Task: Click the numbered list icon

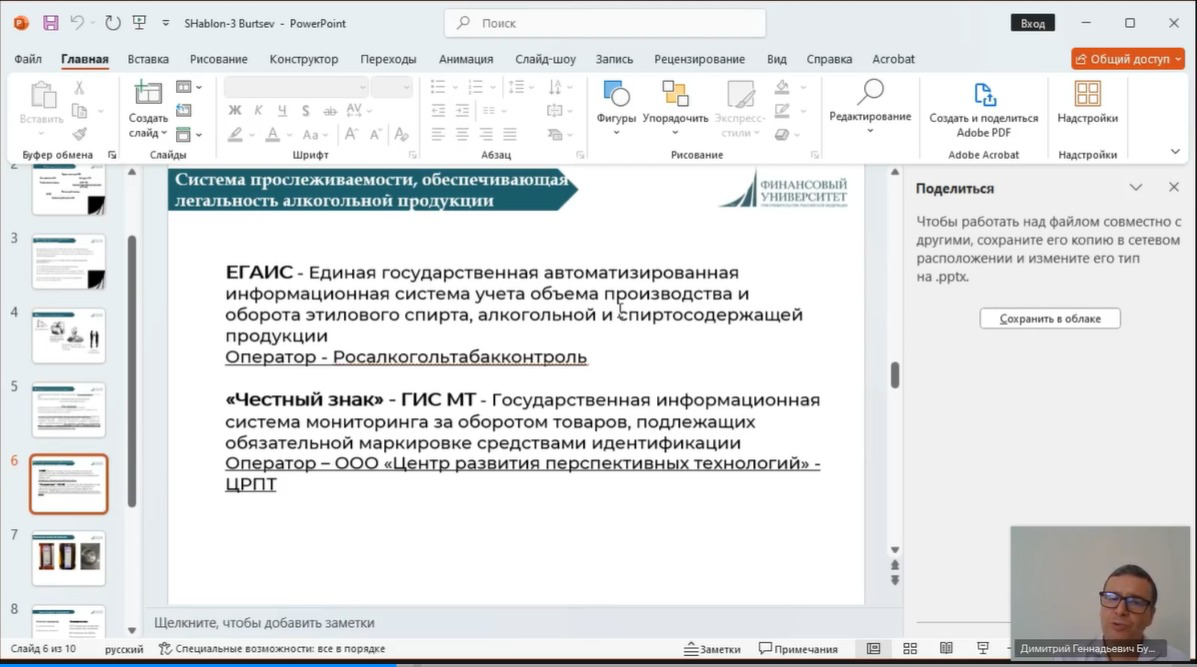Action: coord(475,87)
